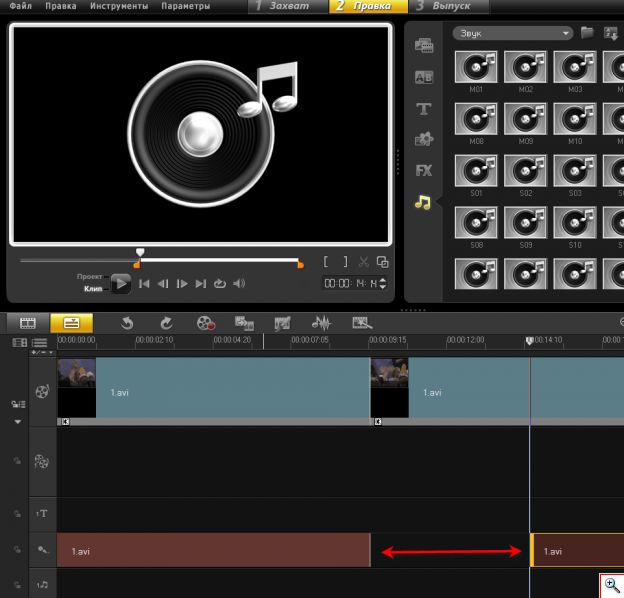Adjust timecode using the stepper arrows
624x598 pixels.
tap(382, 284)
